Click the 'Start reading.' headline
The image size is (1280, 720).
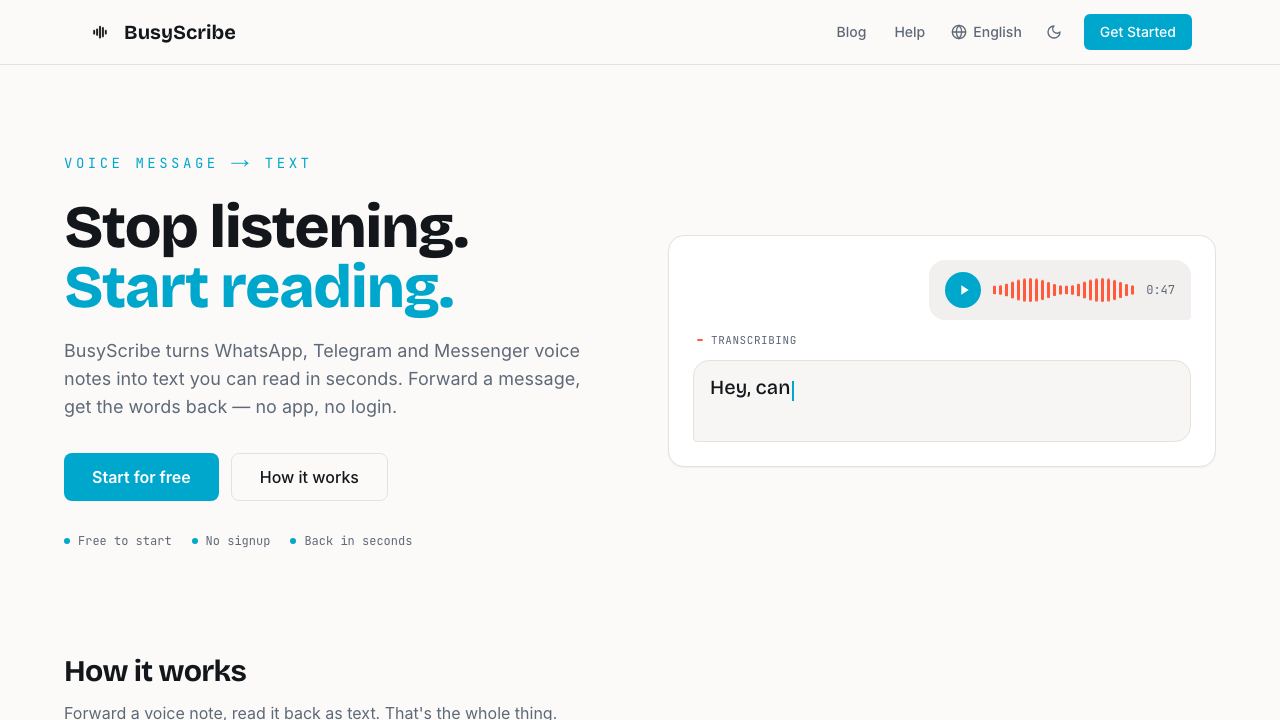[x=259, y=287]
